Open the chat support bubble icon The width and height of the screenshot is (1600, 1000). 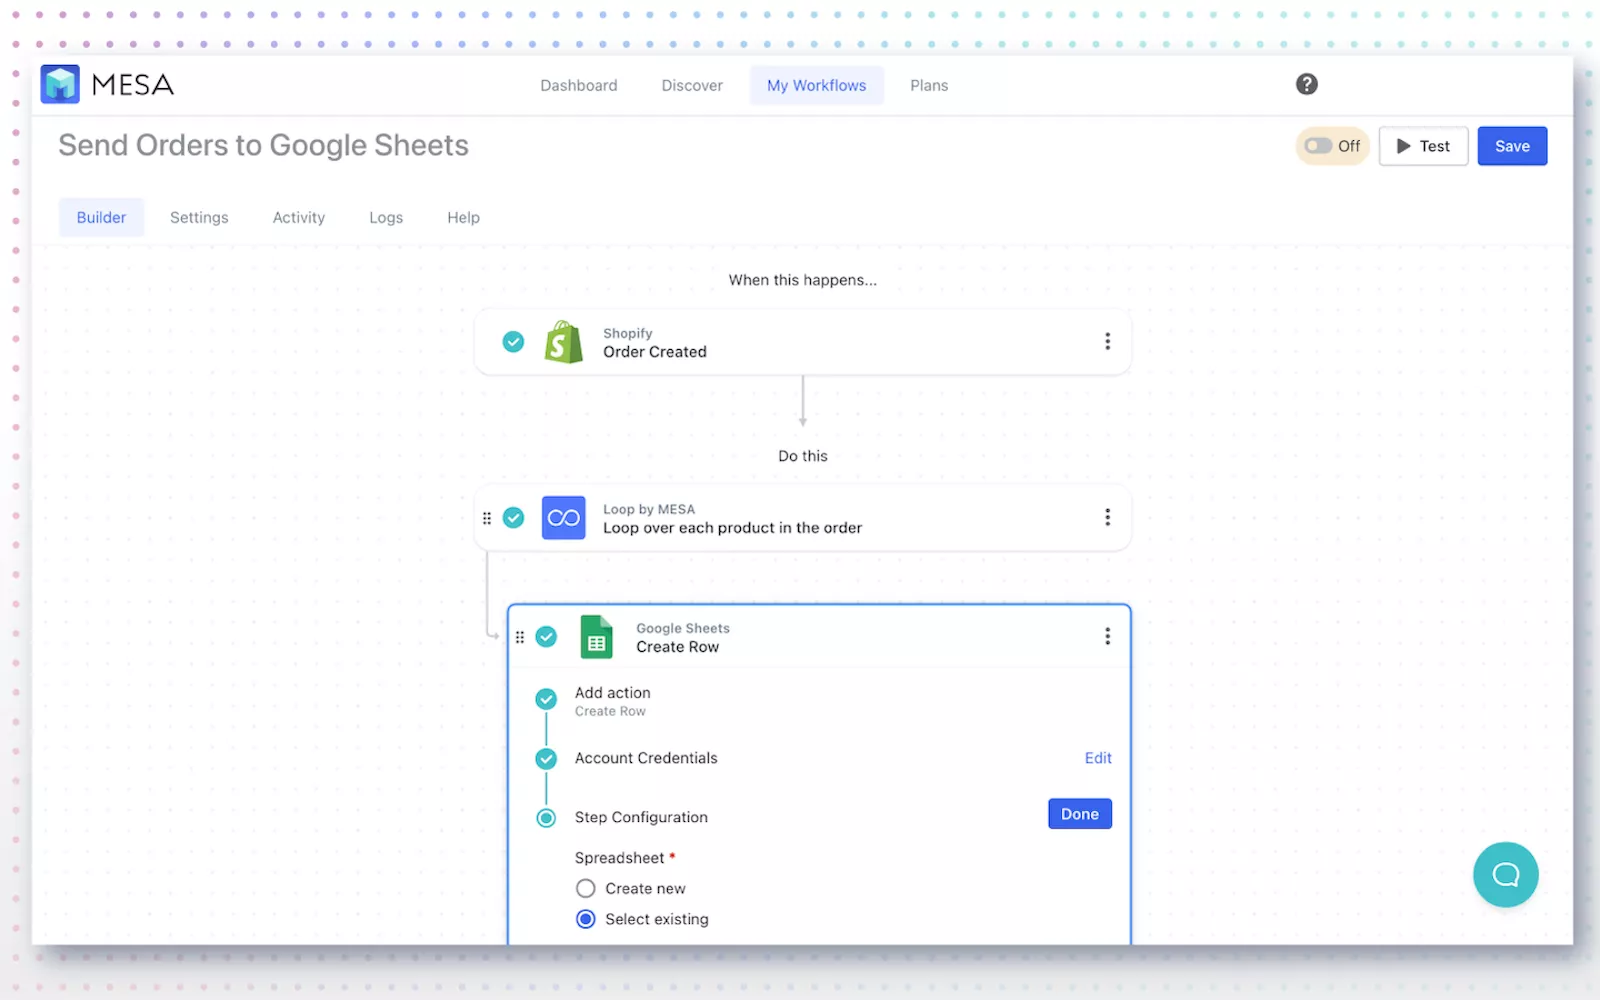point(1505,875)
